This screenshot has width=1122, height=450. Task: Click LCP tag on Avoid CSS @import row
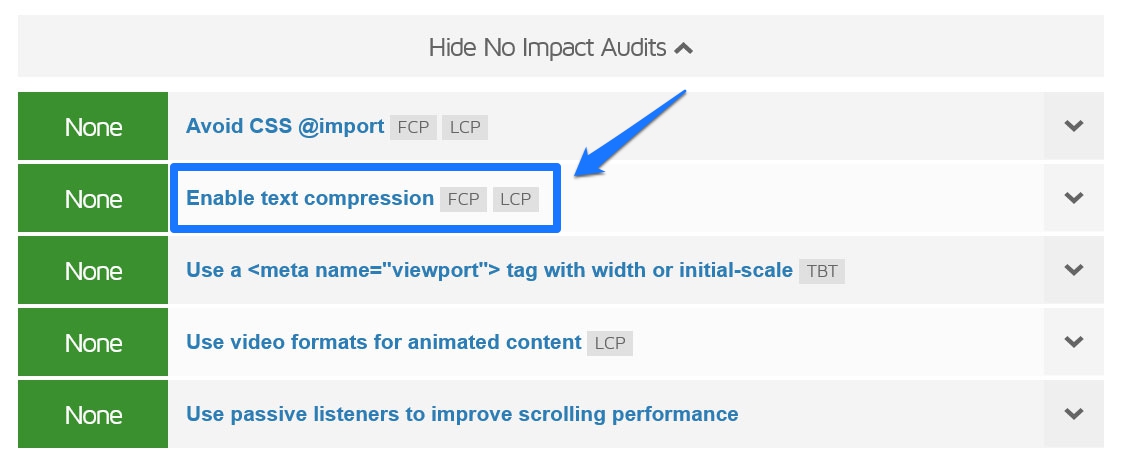coord(465,127)
